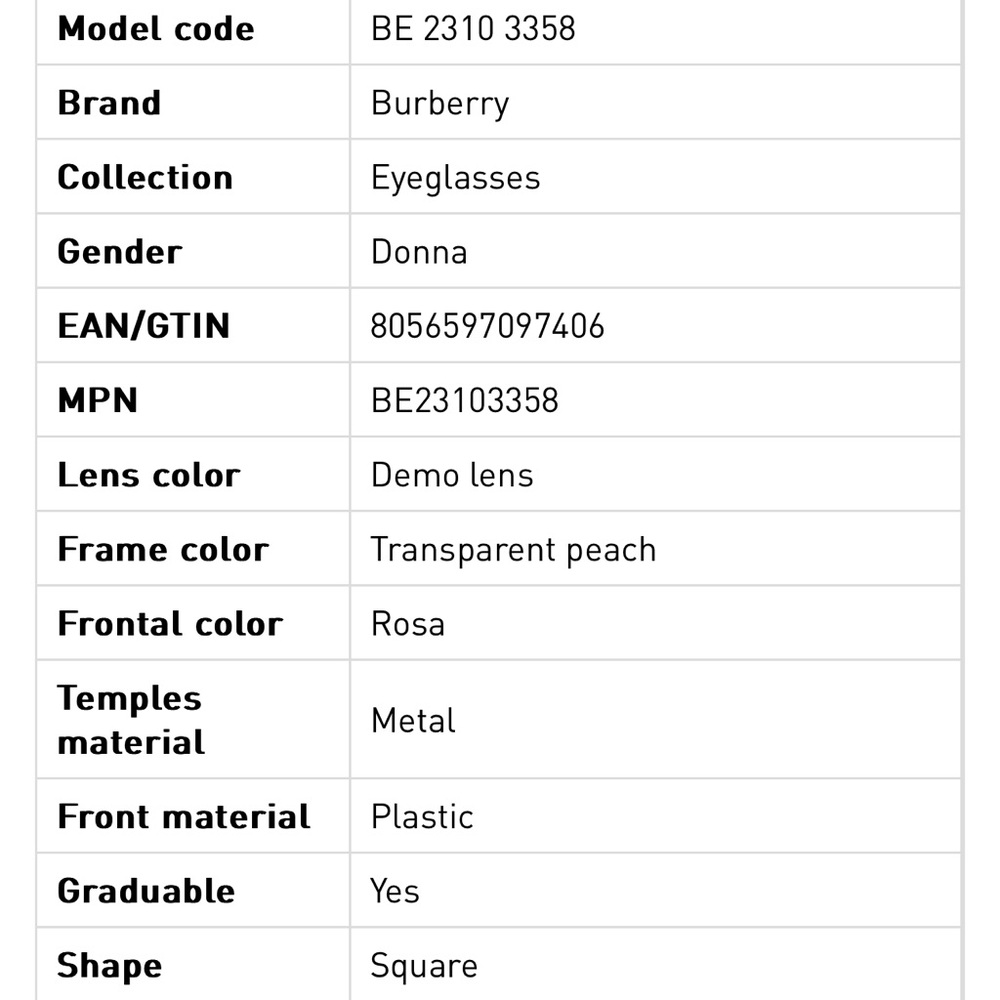
Task: Click the Model code value BE 2310 3358
Action: pyautogui.click(x=473, y=28)
